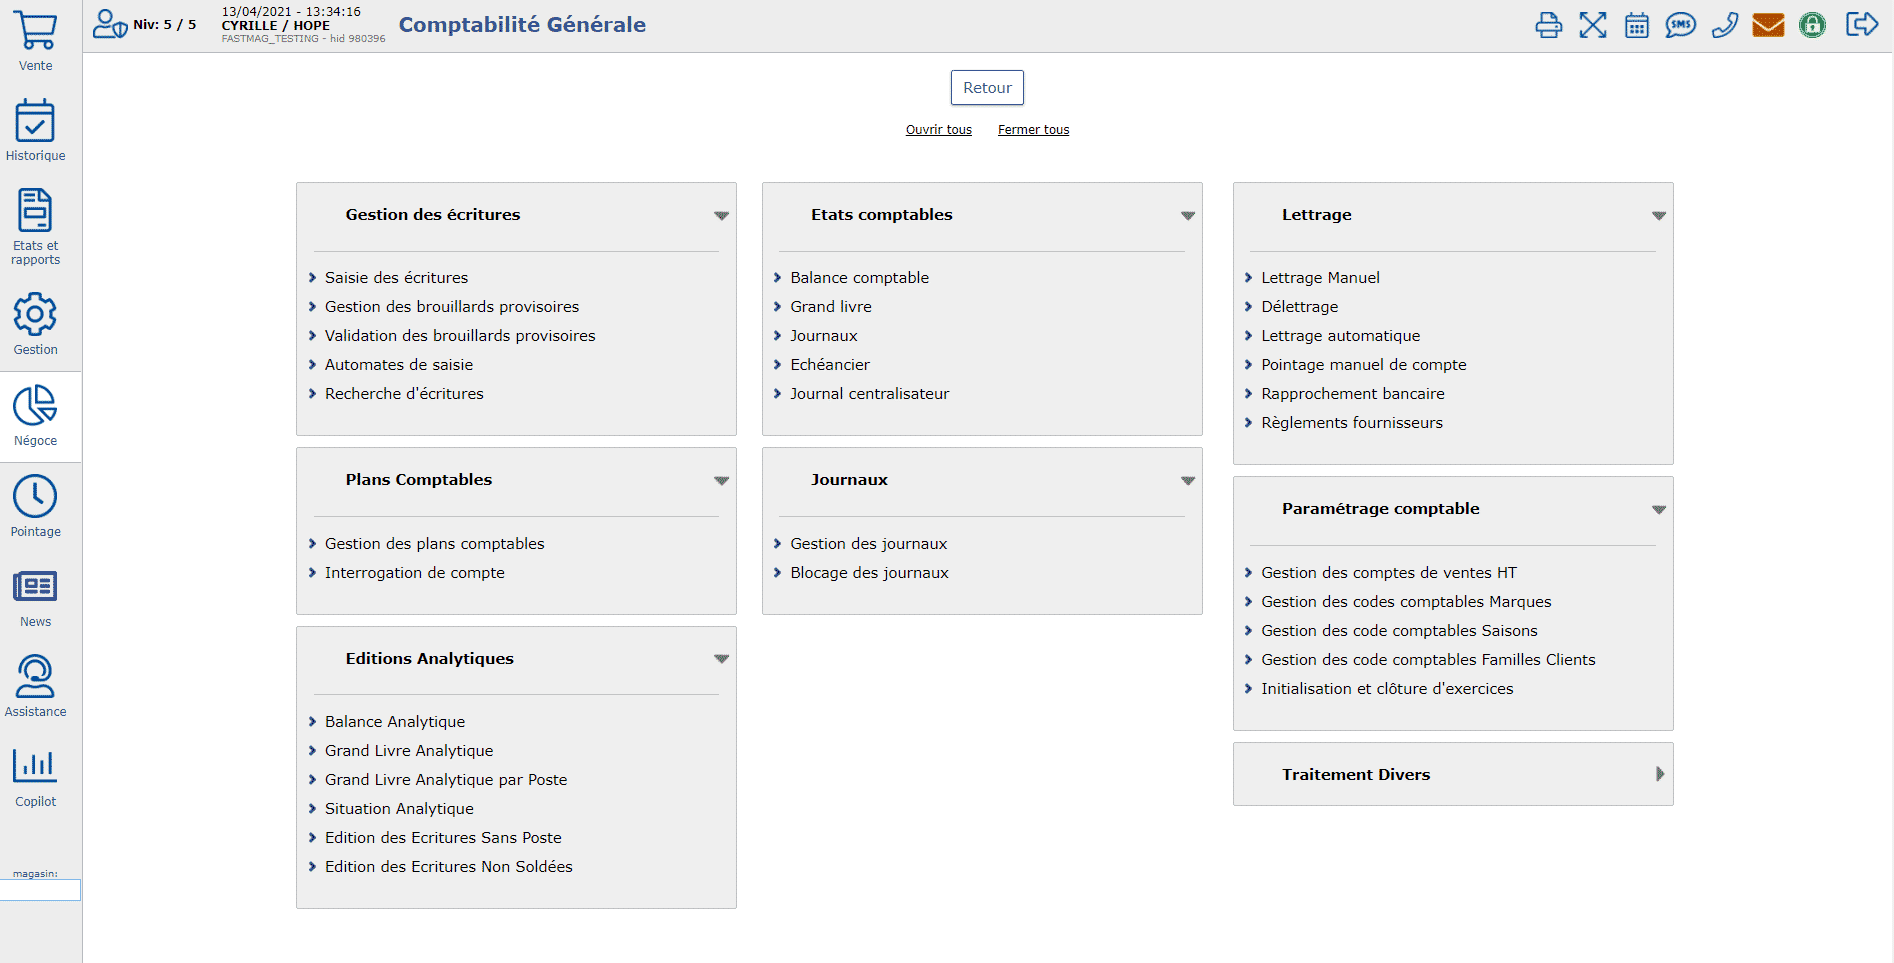Open the Copilot chart icon
The width and height of the screenshot is (1894, 963).
35,777
